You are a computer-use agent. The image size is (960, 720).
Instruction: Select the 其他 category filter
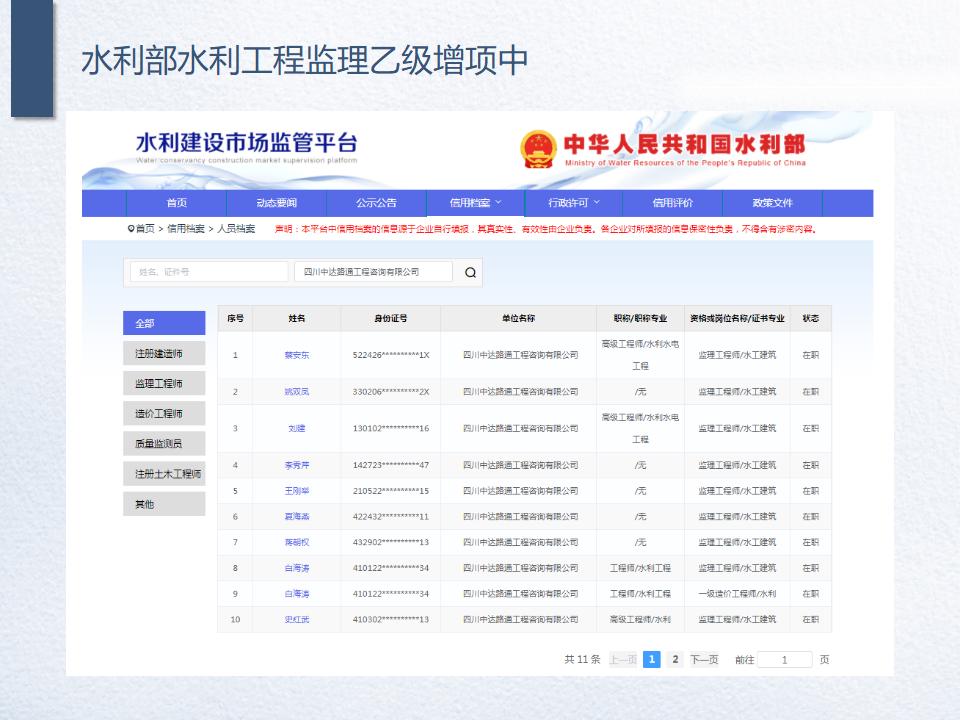click(164, 504)
